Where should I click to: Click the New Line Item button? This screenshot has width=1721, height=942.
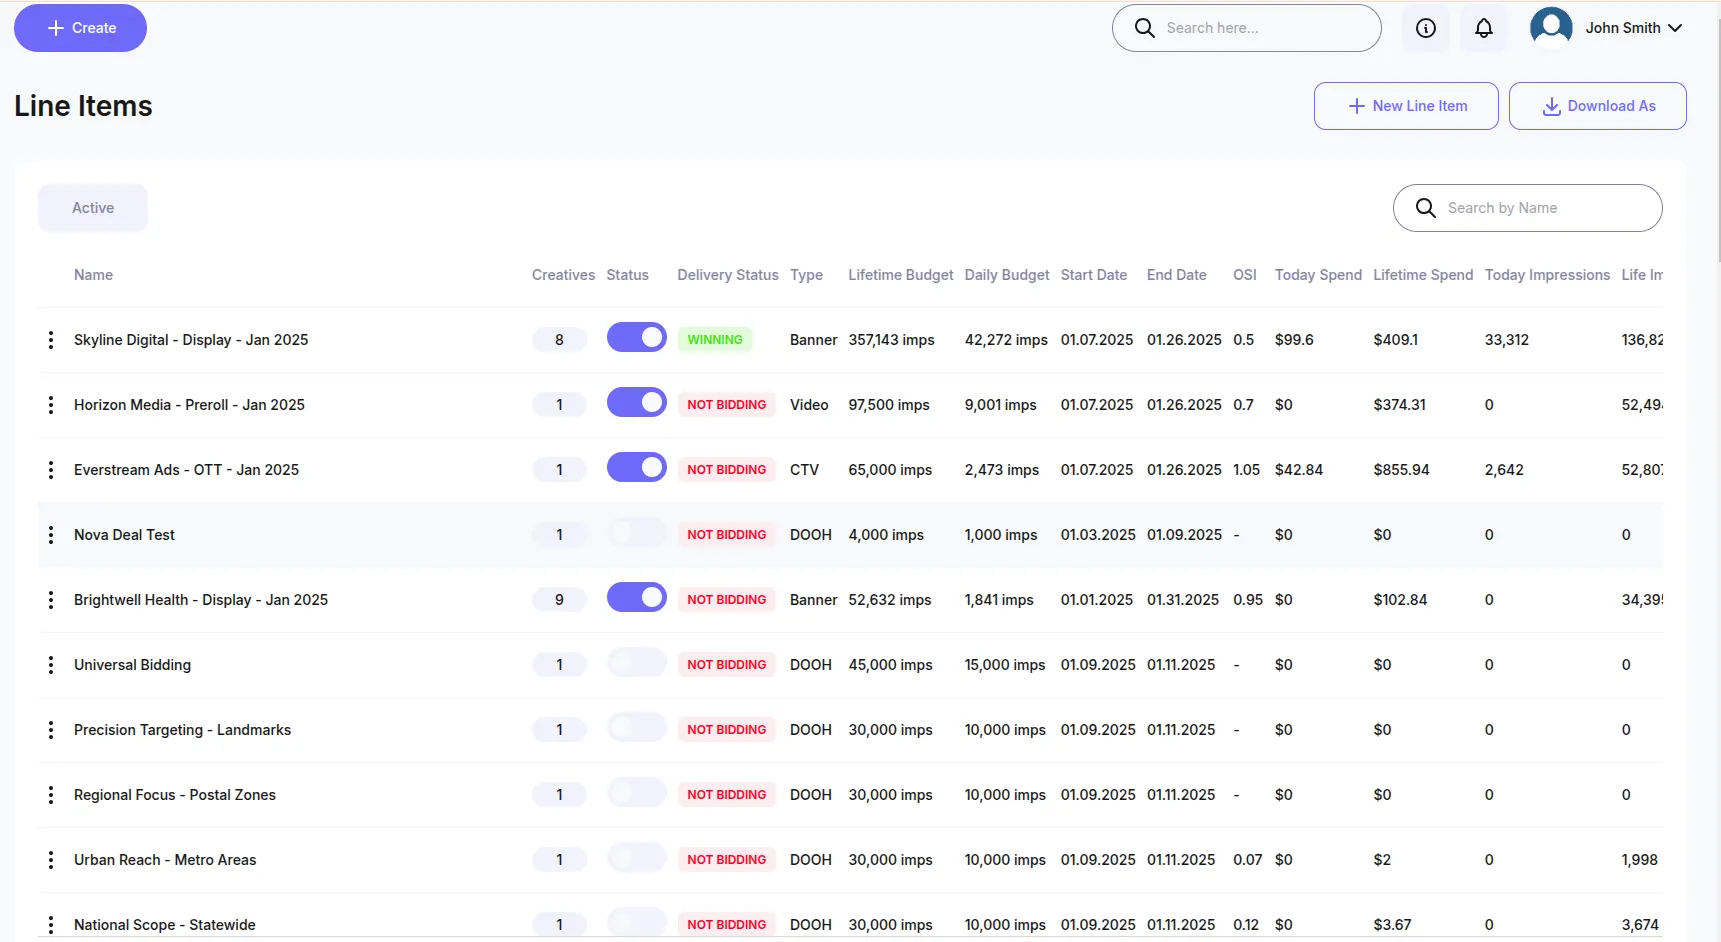click(1406, 105)
